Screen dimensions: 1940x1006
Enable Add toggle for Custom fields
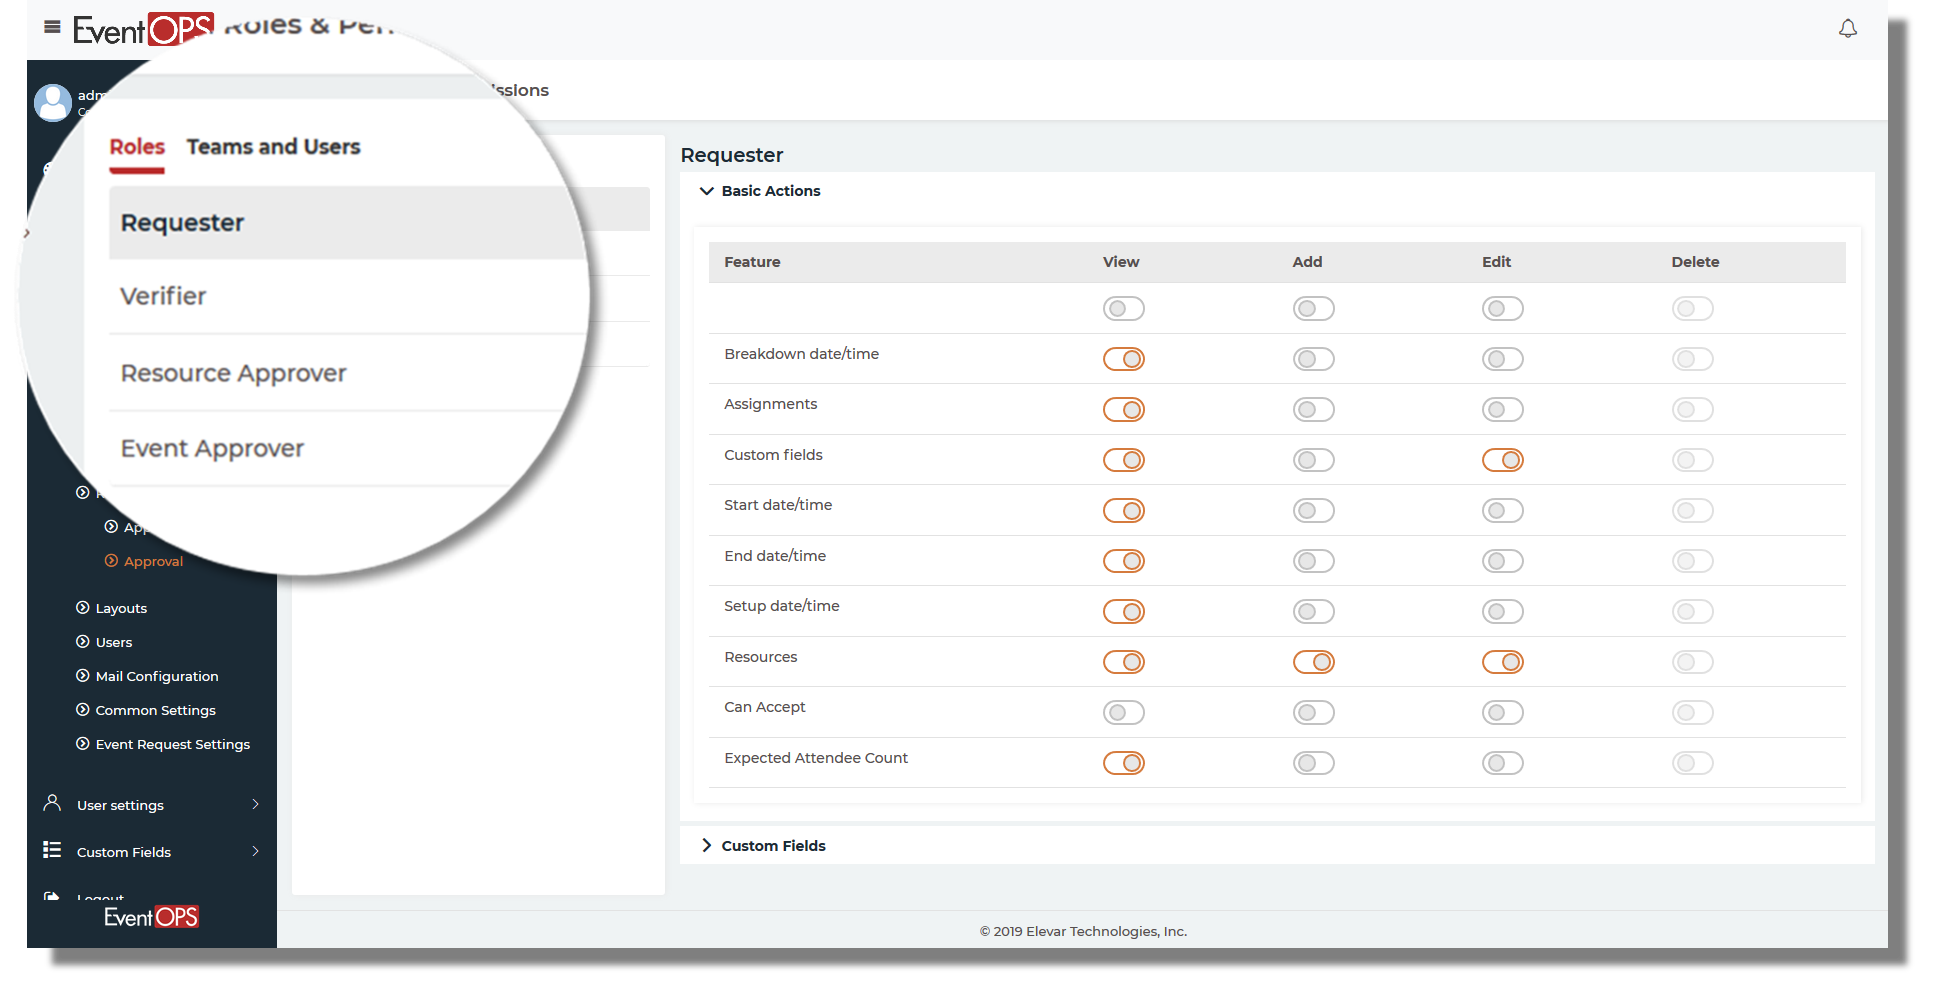click(1314, 460)
